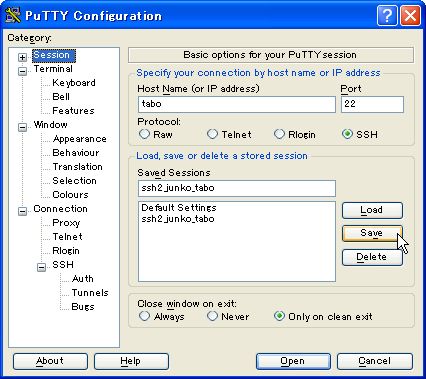Image resolution: width=426 pixels, height=379 pixels.
Task: Select the Rlogin protocol radio button
Action: tap(279, 134)
